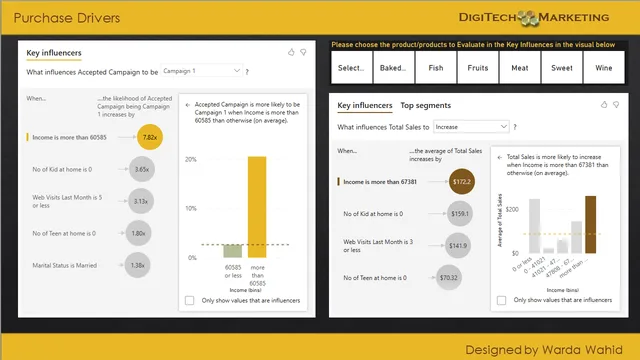Select the $159.1 influencer bubble
Viewport: 640px width, 360px height.
click(x=460, y=213)
